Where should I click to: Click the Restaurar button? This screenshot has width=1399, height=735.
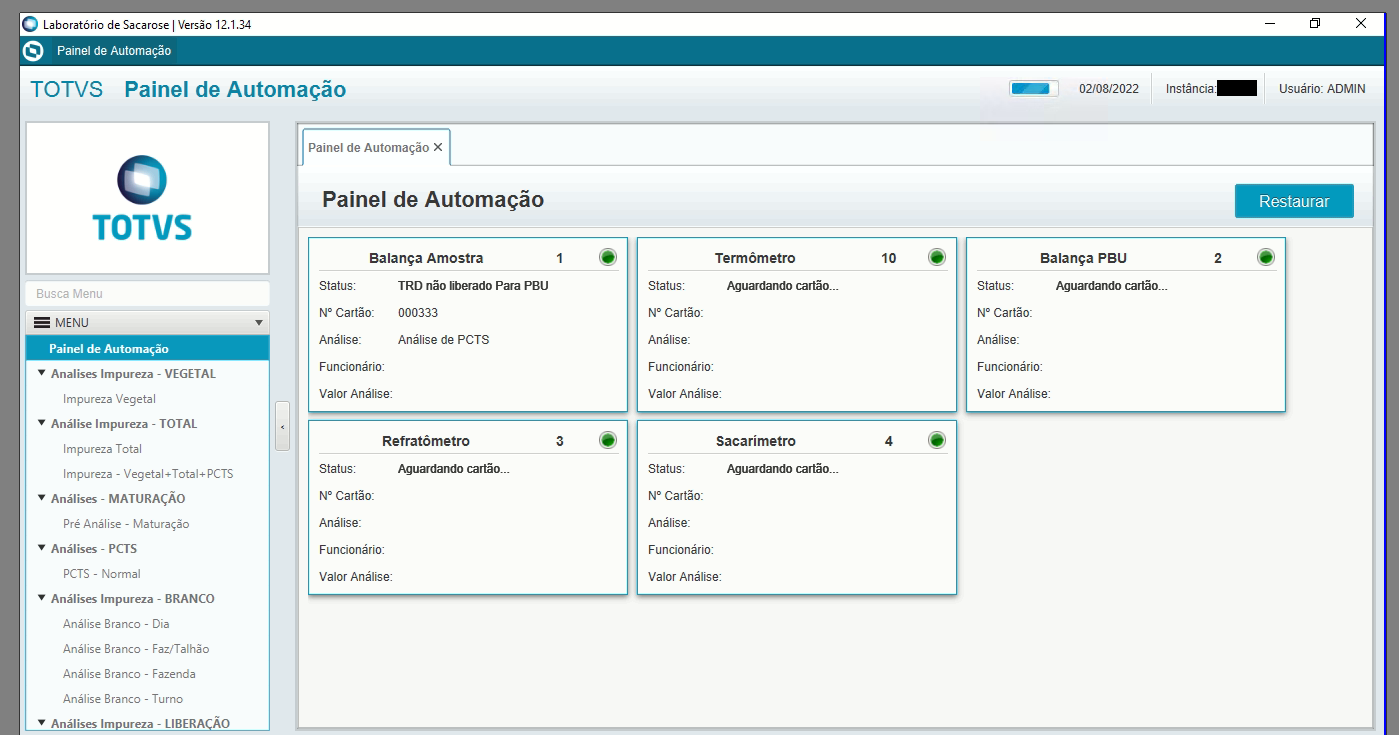pyautogui.click(x=1293, y=201)
